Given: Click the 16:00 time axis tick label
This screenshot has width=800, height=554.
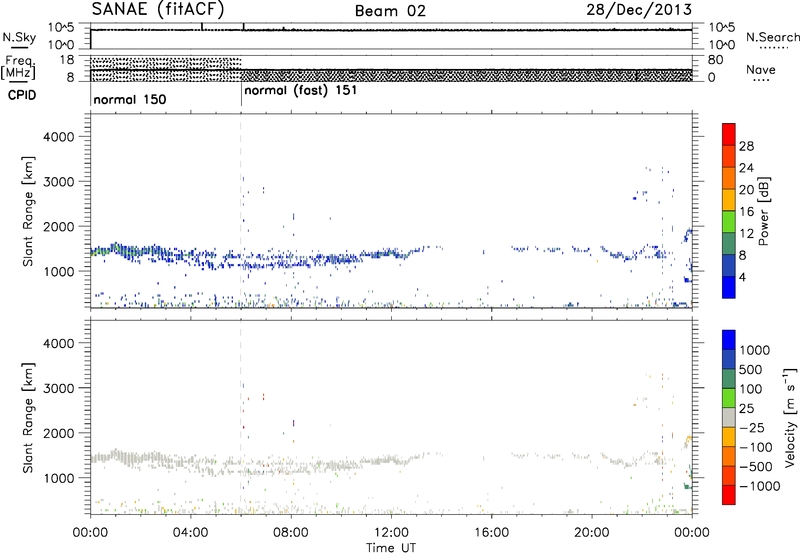Looking at the screenshot, I should (x=491, y=533).
